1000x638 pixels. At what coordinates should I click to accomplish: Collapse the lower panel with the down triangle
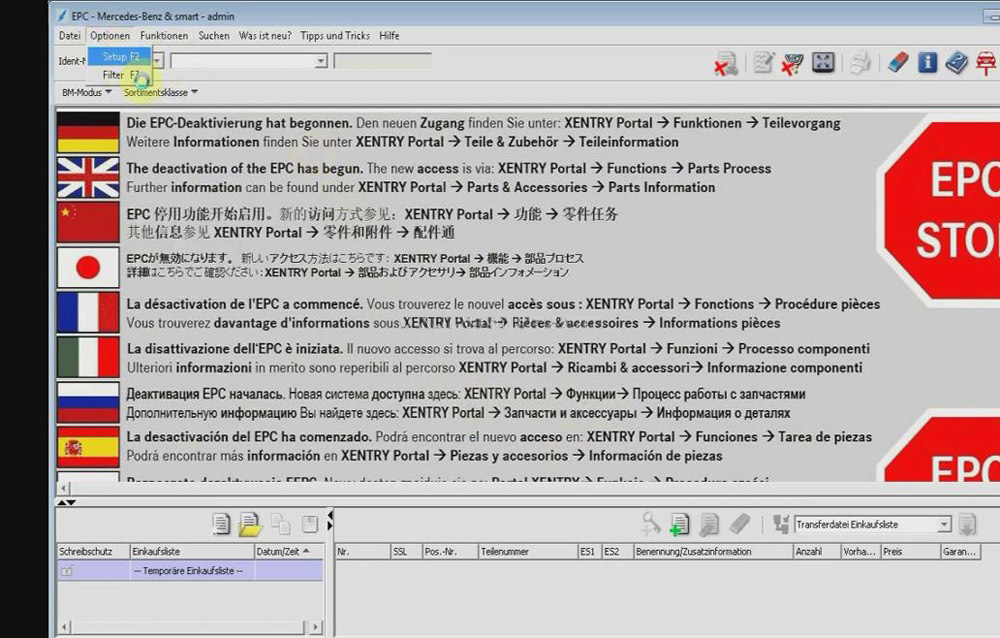pos(71,503)
